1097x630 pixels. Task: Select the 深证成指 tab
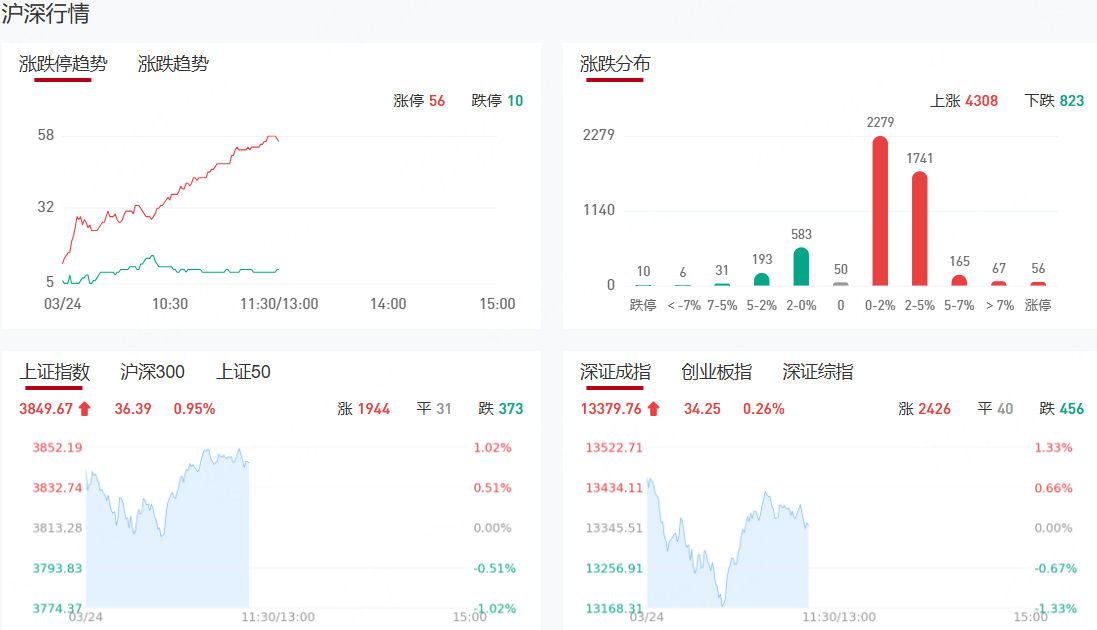click(615, 372)
